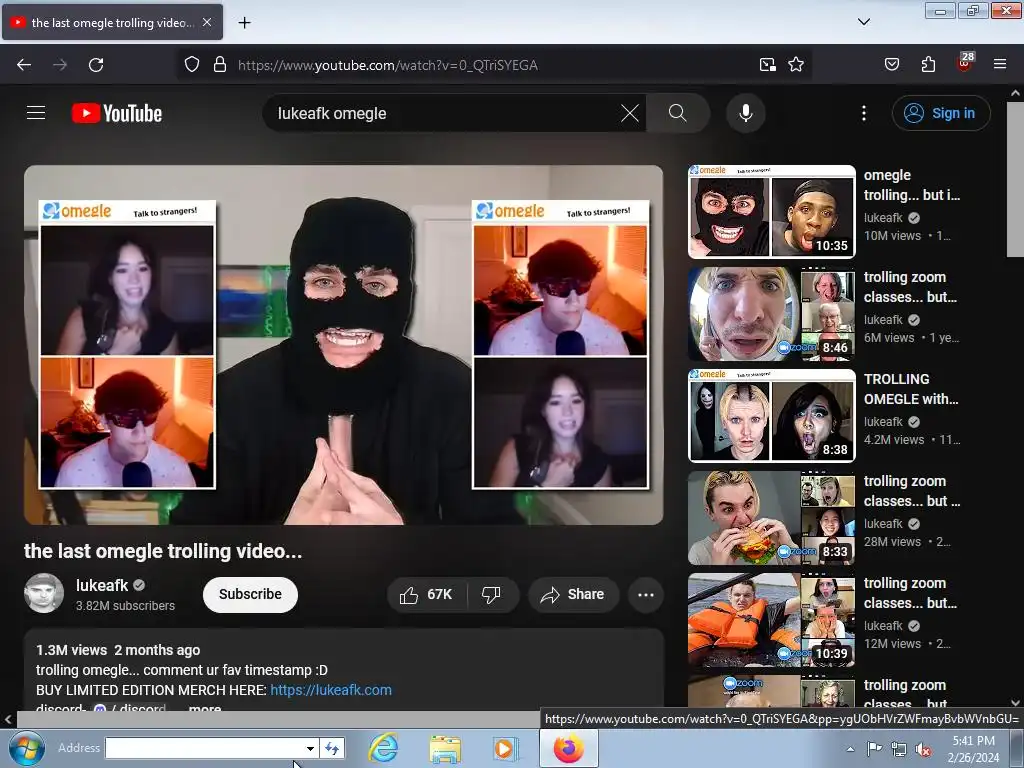Start voice search with the microphone icon

pos(746,113)
